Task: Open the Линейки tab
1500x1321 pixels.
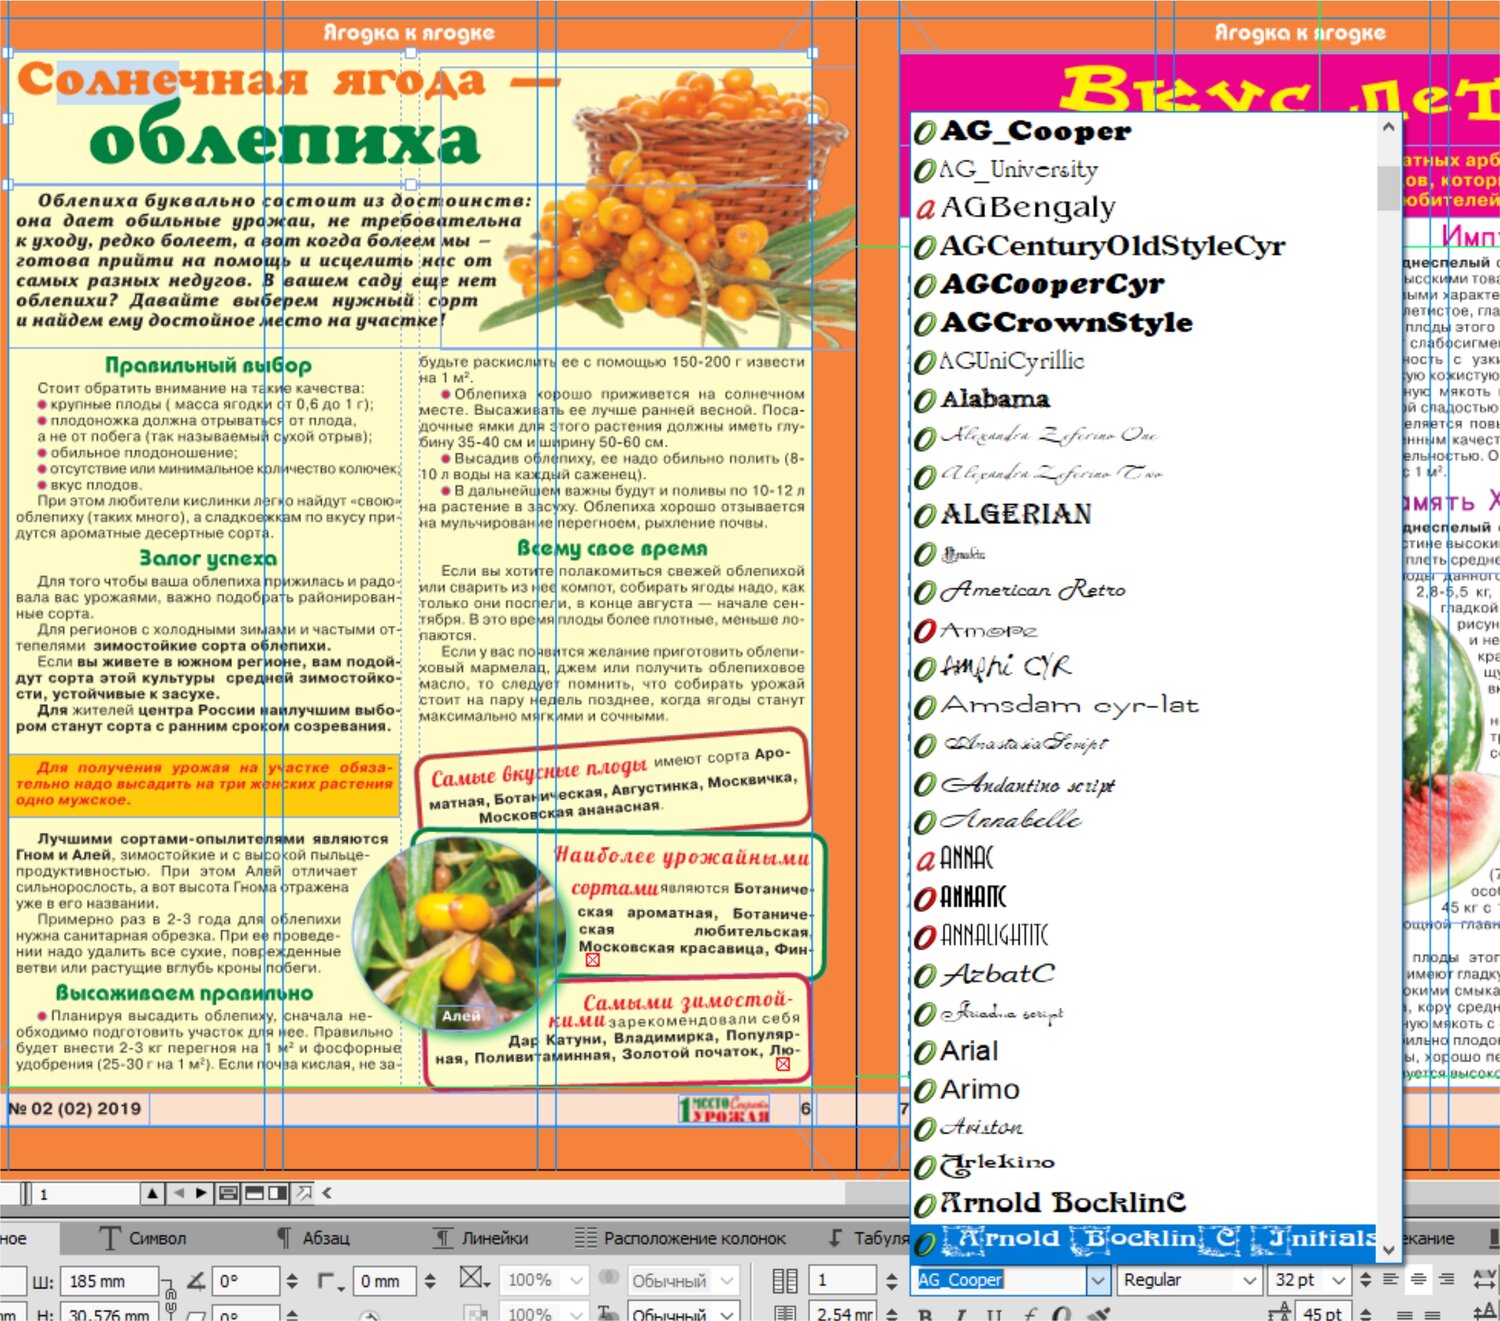Action: coord(481,1238)
